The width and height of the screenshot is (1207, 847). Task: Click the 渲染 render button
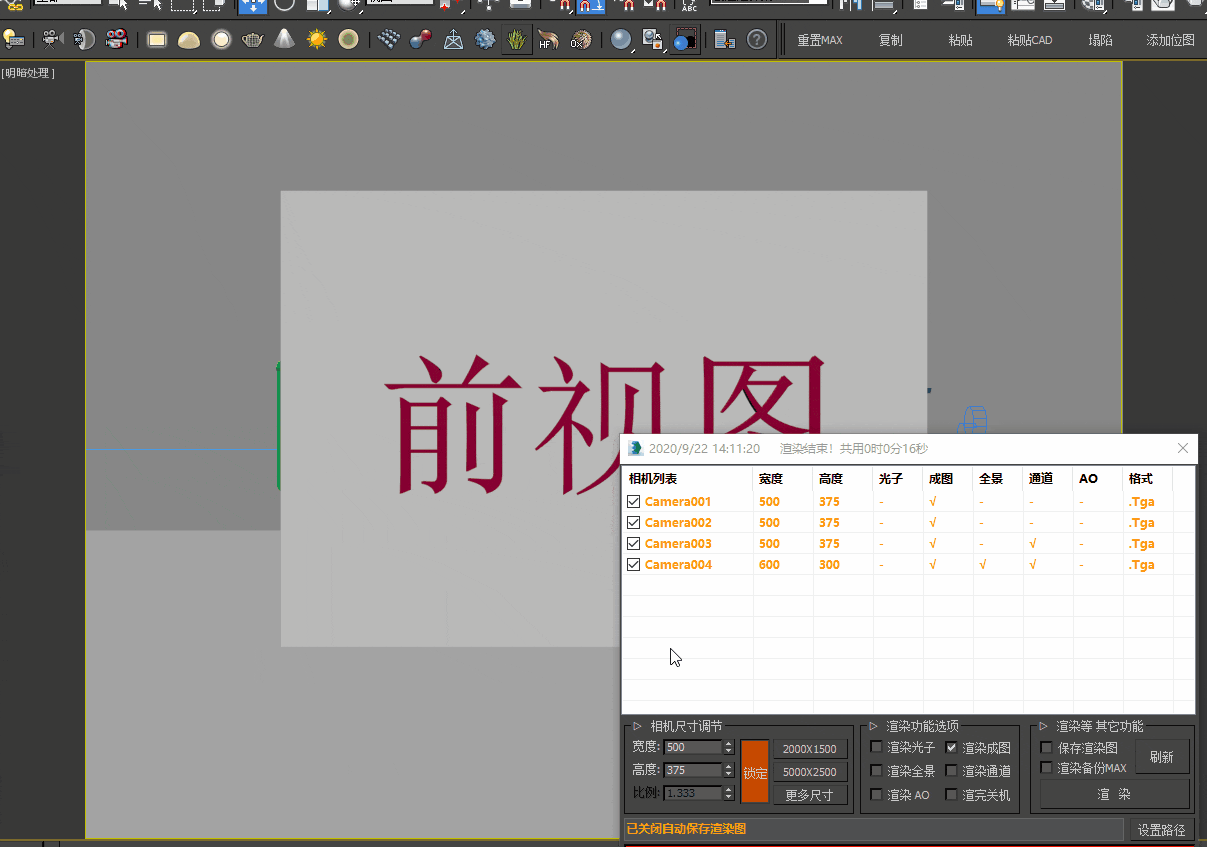point(1115,792)
